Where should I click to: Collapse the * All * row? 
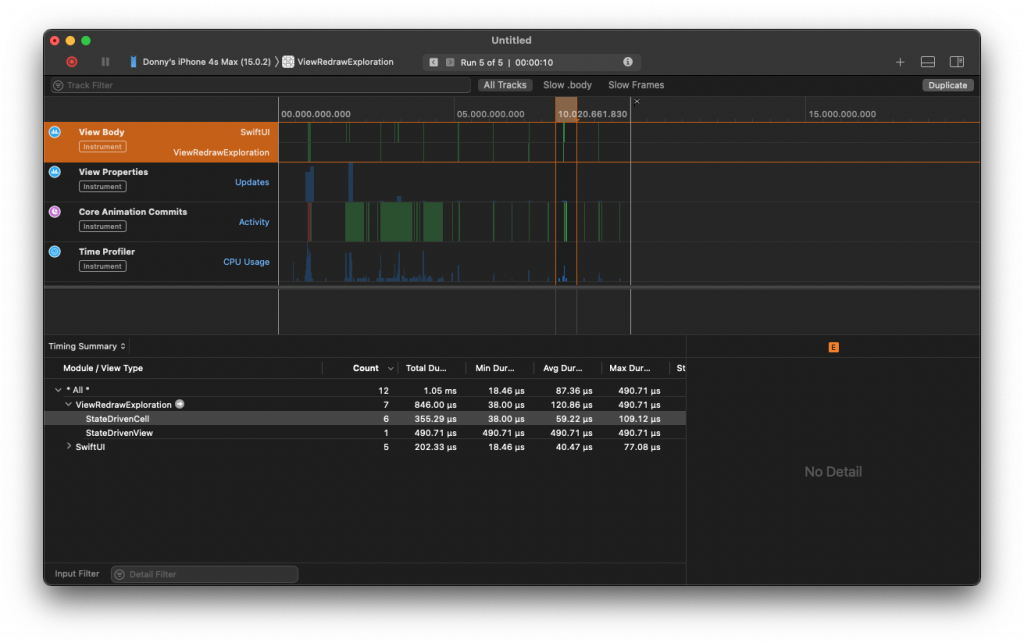58,390
